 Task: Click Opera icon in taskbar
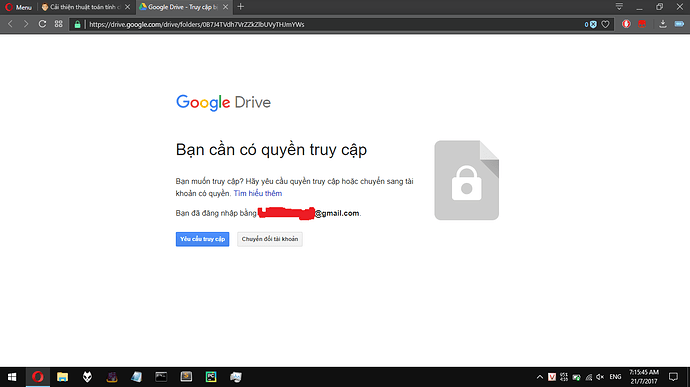click(x=38, y=377)
